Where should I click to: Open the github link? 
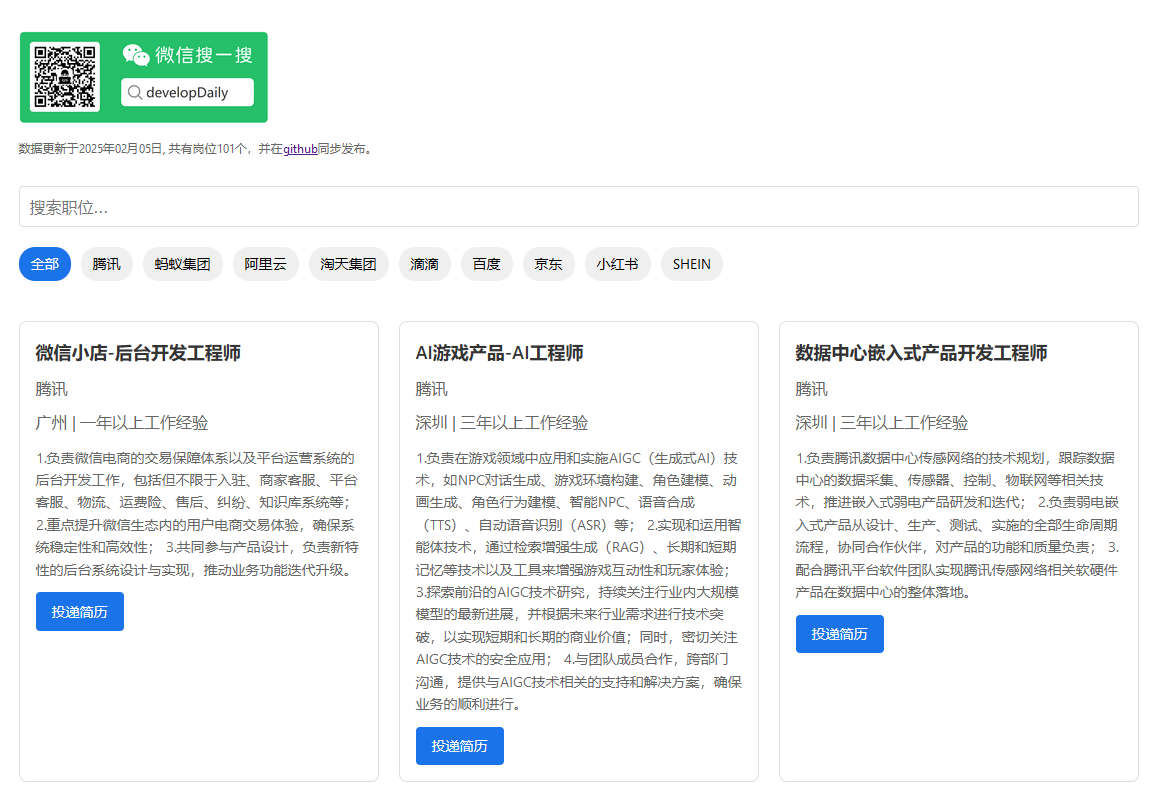(x=300, y=149)
